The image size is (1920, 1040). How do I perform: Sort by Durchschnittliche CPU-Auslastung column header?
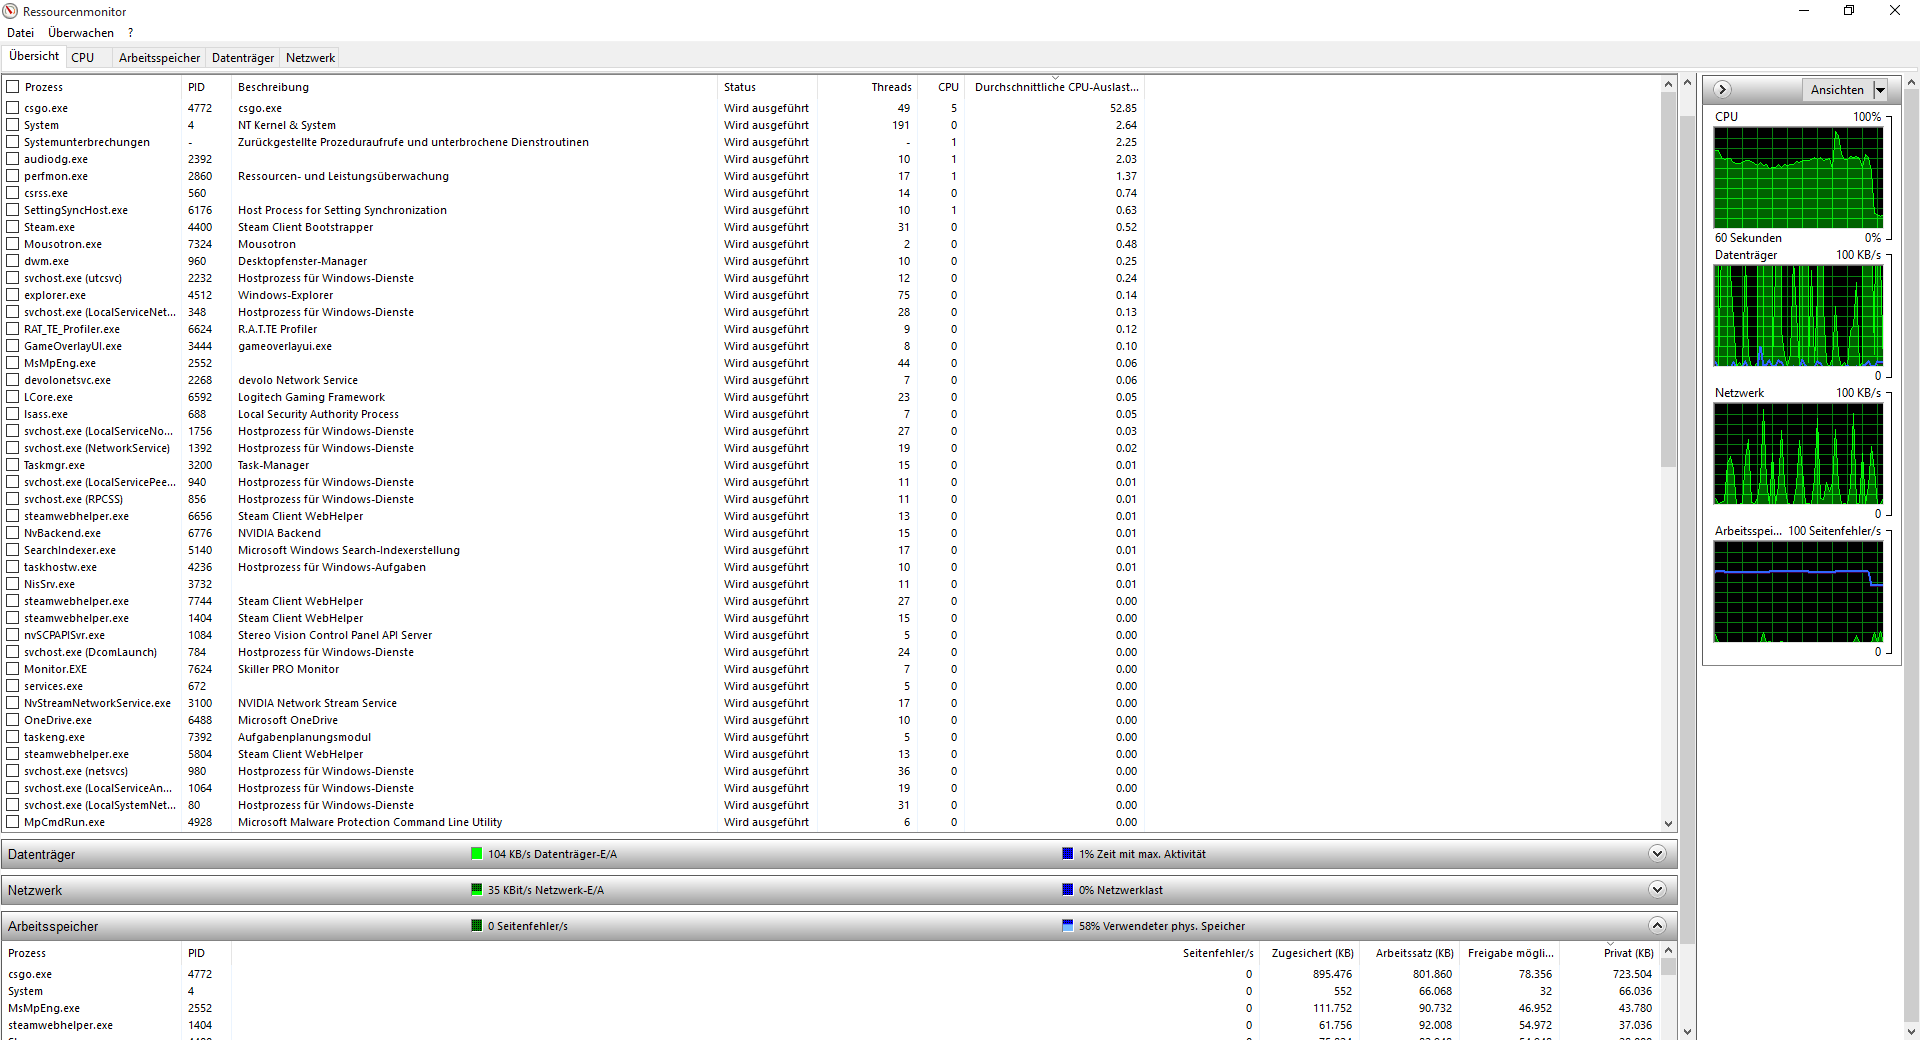pos(1055,87)
